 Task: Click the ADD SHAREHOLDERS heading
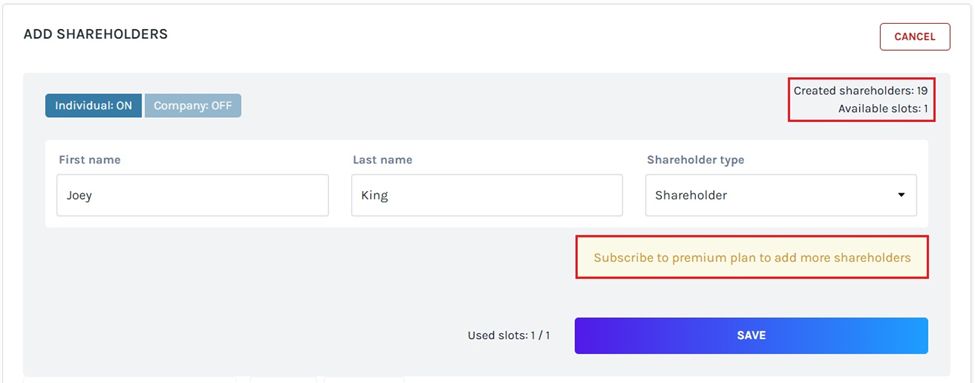(96, 34)
